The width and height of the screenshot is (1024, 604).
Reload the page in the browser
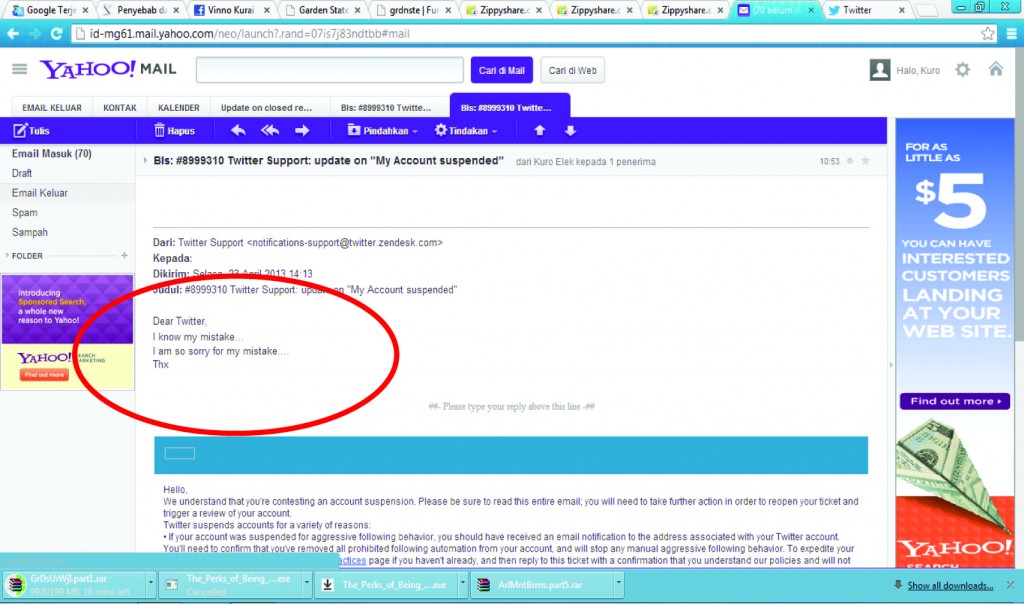pos(56,33)
